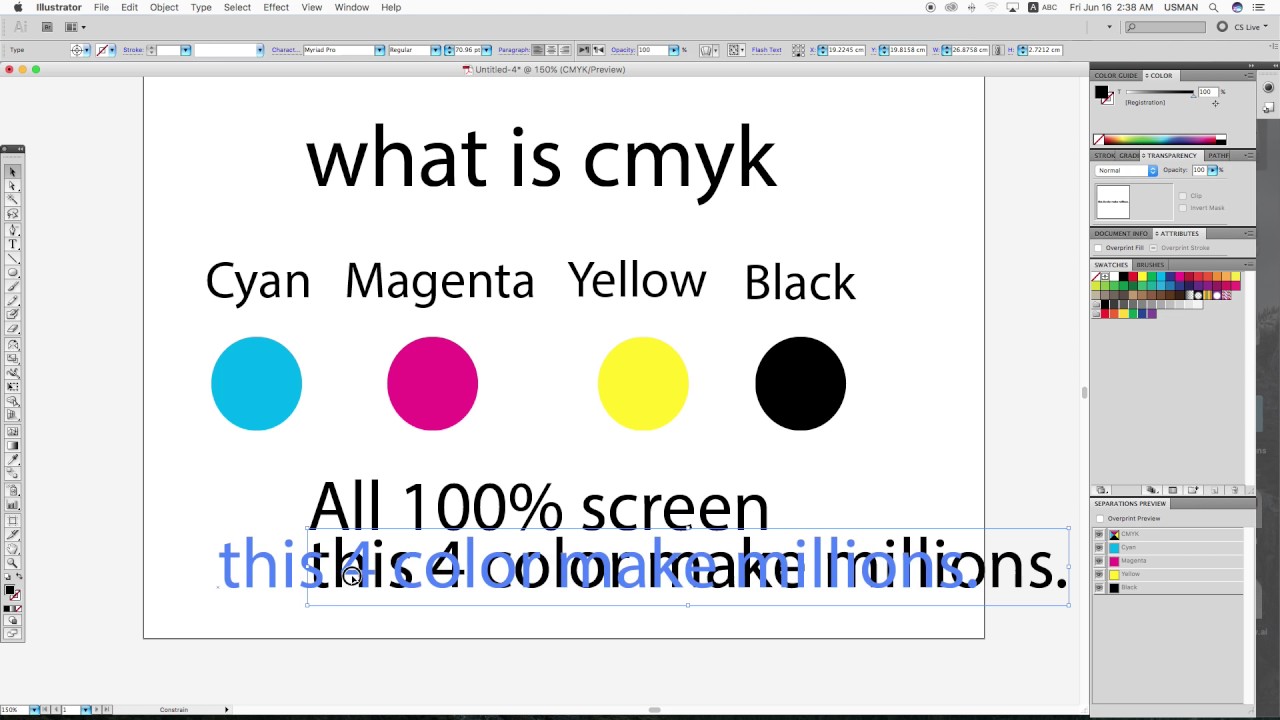Viewport: 1280px width, 720px height.
Task: Select the Selection (black arrow) tool
Action: coord(12,172)
